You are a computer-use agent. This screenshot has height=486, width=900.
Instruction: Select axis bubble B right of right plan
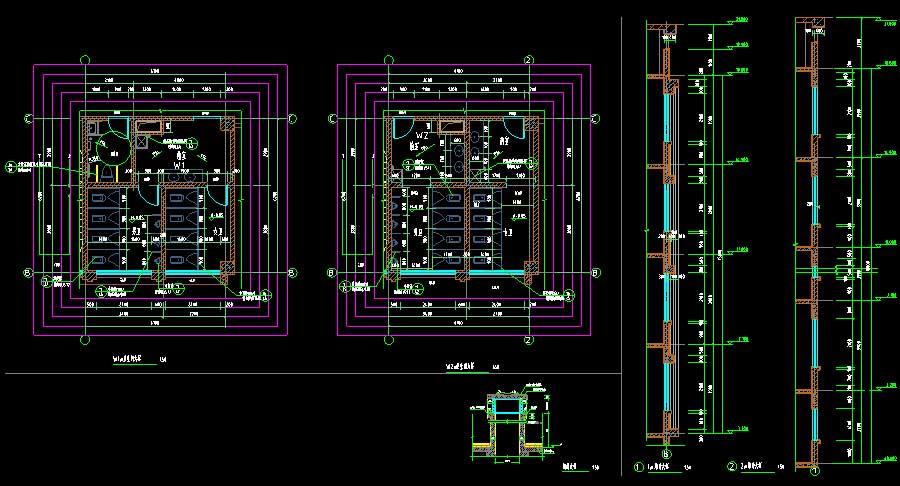pos(595,272)
